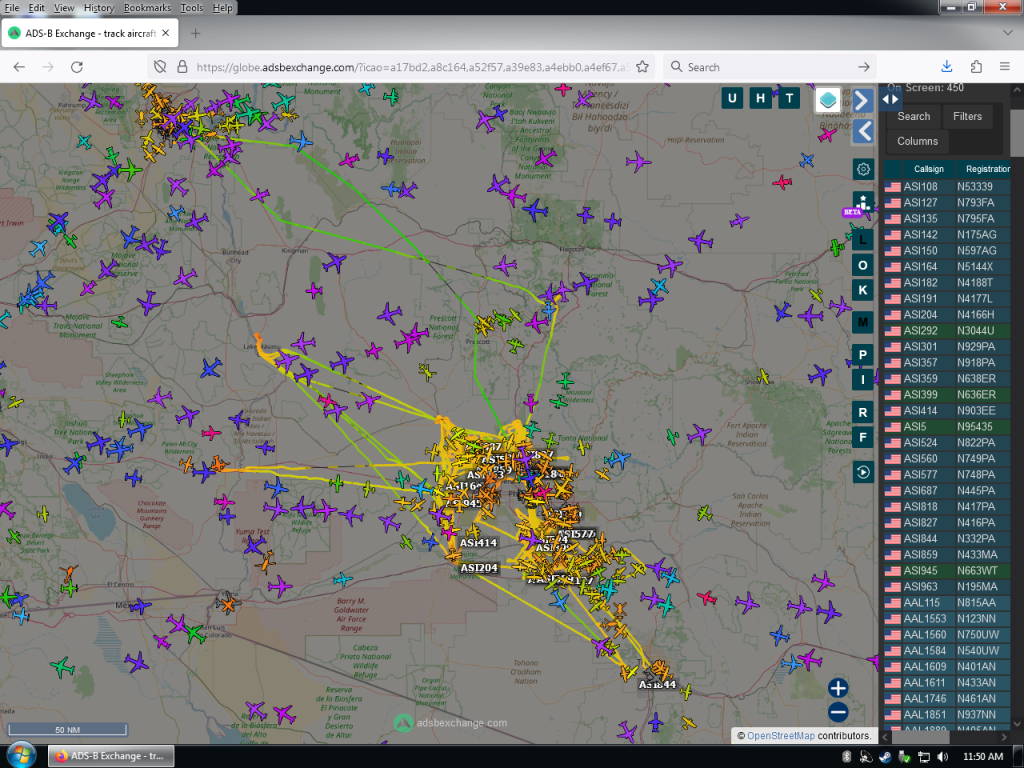Toggle the M multiselect button
The height and width of the screenshot is (768, 1024).
tap(863, 323)
